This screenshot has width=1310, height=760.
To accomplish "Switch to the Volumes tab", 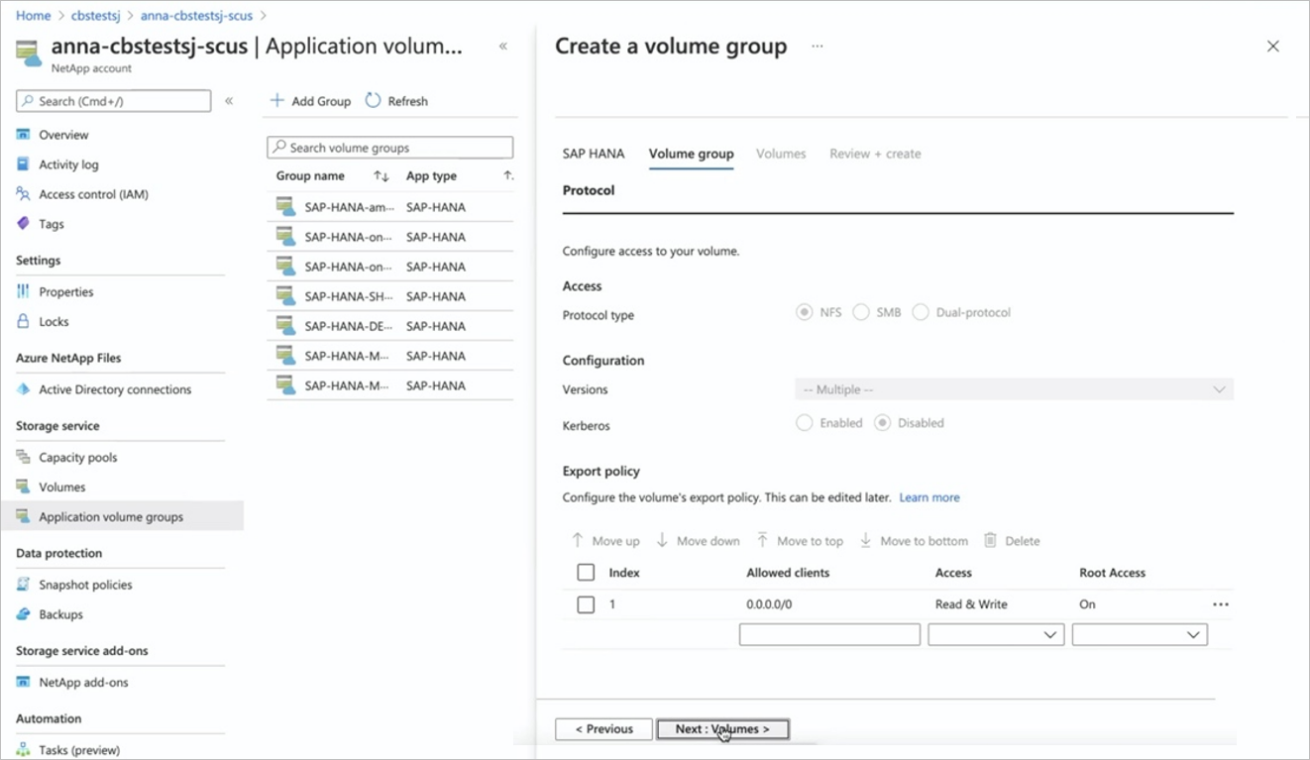I will pyautogui.click(x=781, y=154).
